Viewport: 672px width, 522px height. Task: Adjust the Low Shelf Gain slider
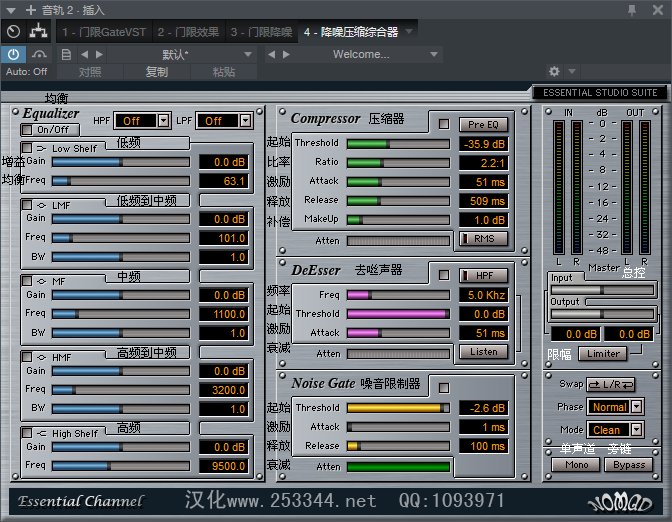(121, 162)
